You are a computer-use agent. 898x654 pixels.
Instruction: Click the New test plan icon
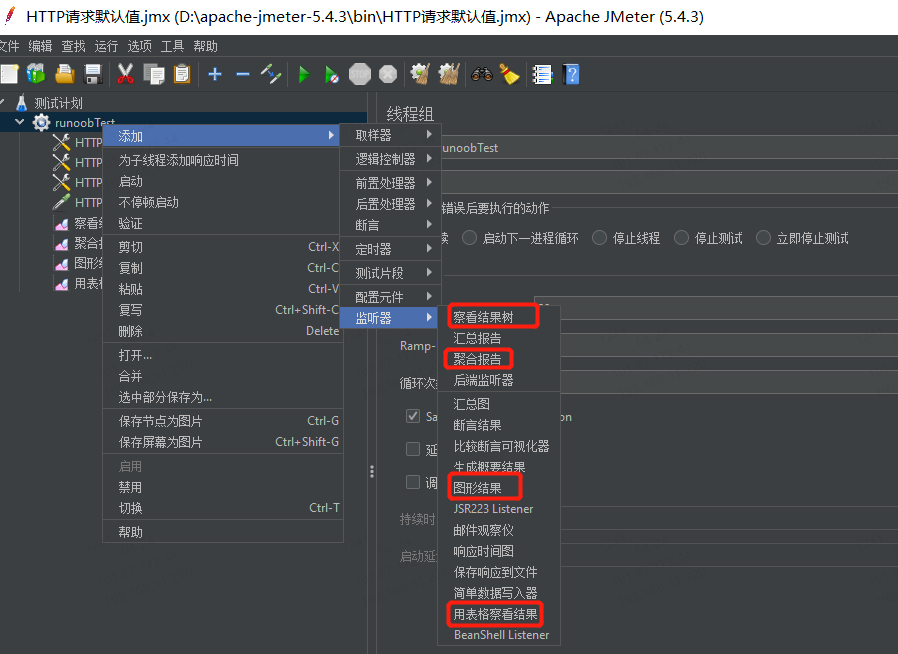point(9,74)
